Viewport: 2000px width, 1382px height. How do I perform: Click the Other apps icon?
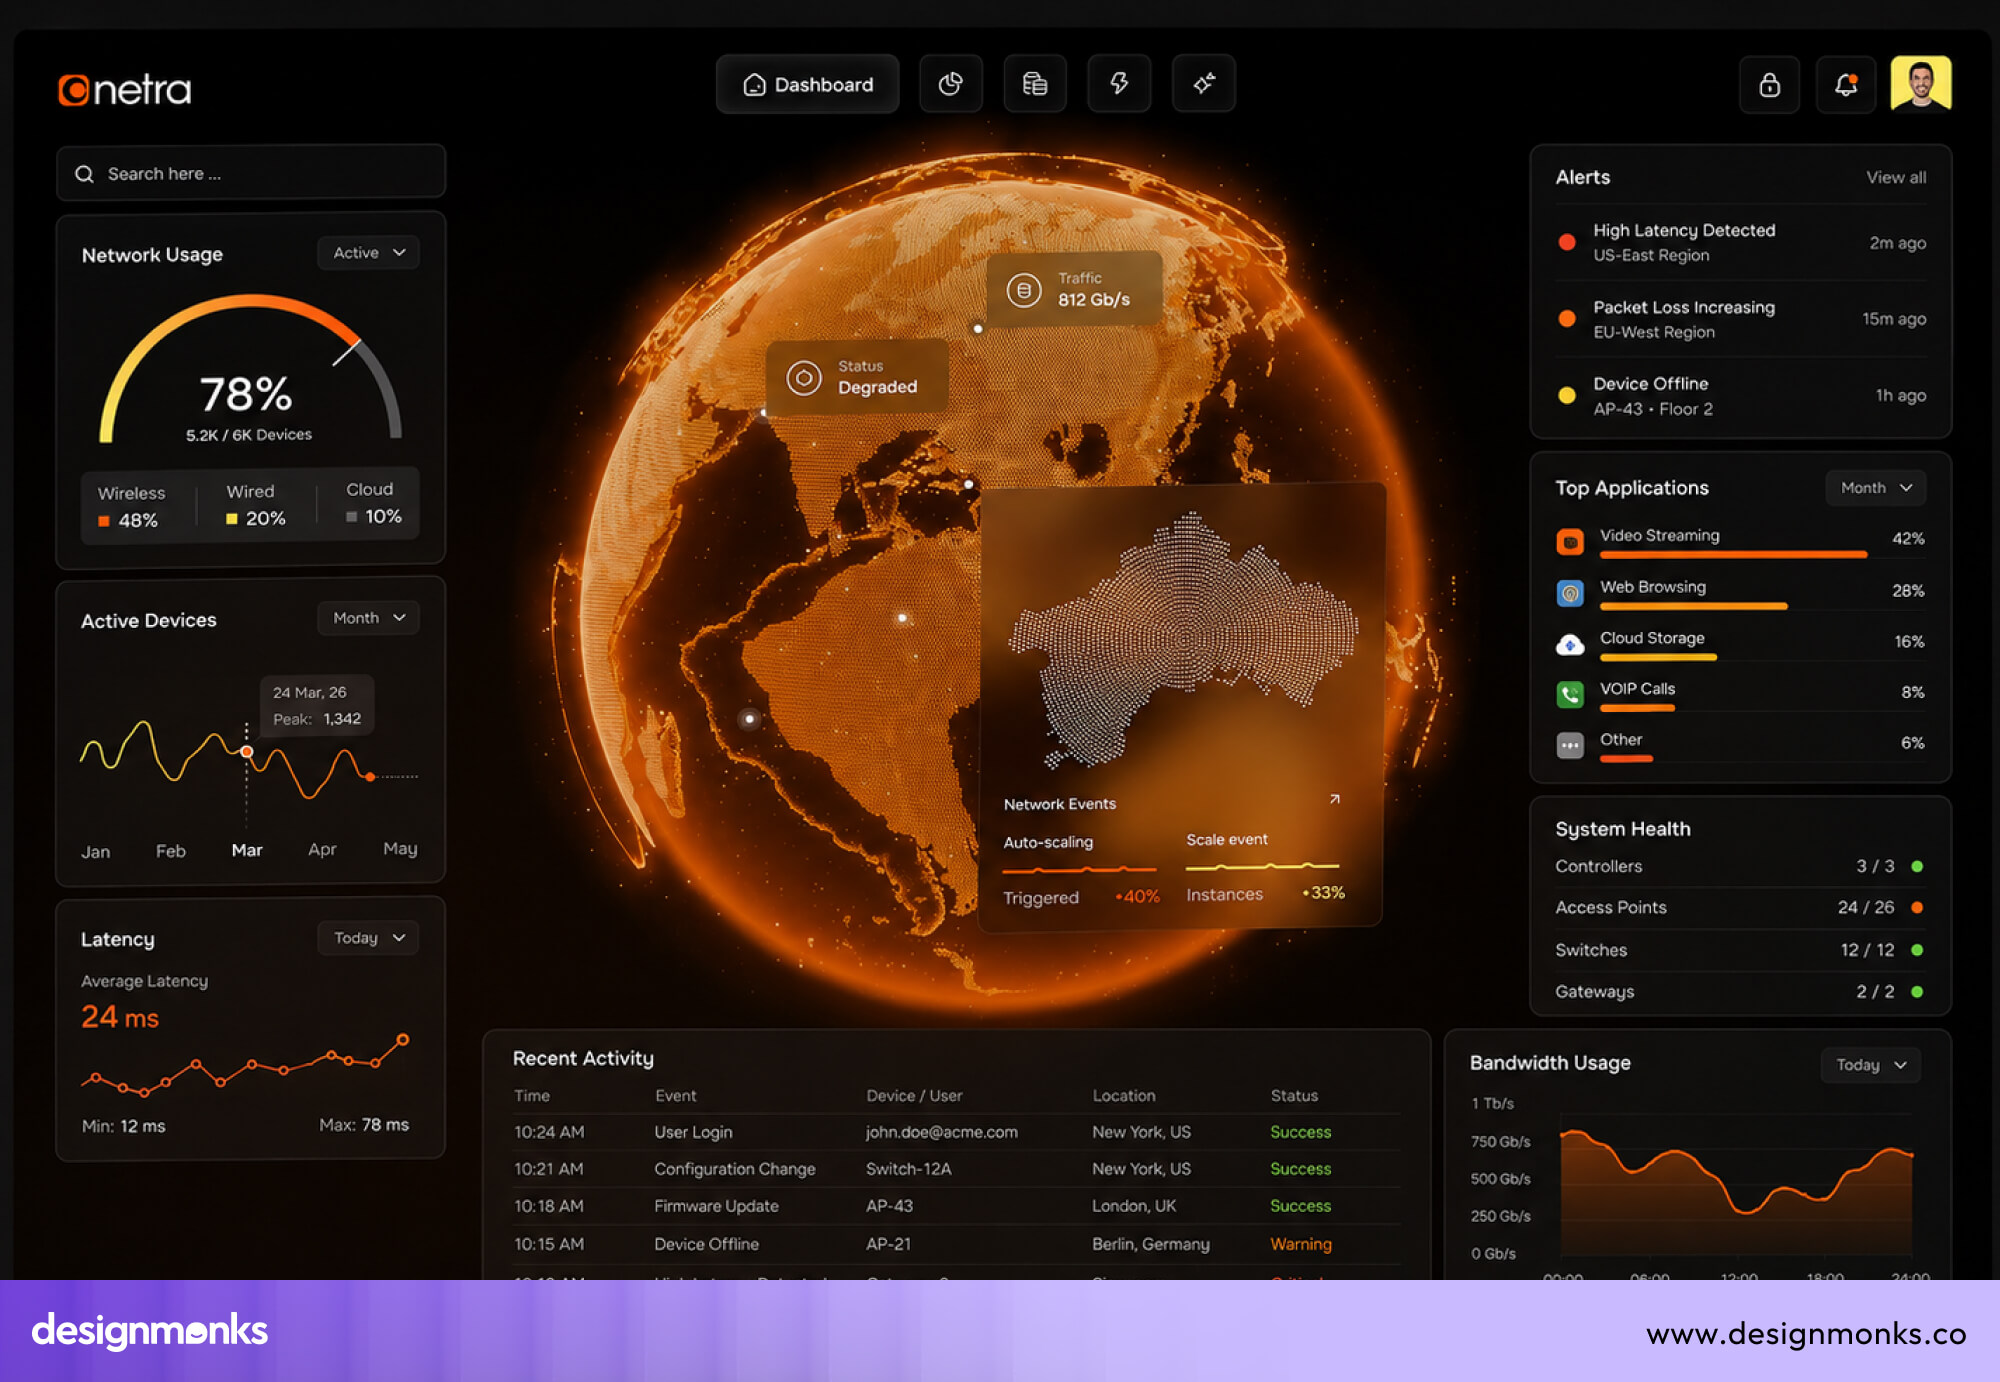point(1570,745)
